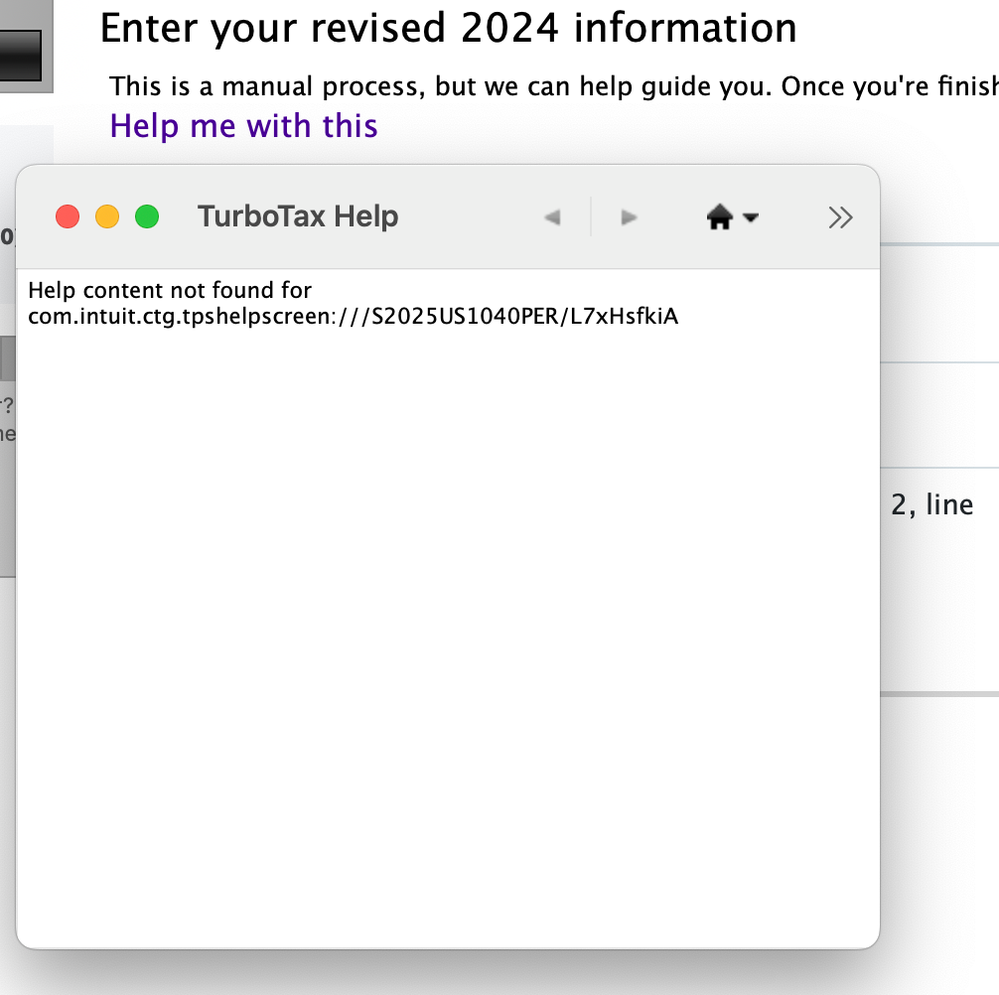Click the TurboTax Help window title
The width and height of the screenshot is (999, 995).
pos(298,216)
